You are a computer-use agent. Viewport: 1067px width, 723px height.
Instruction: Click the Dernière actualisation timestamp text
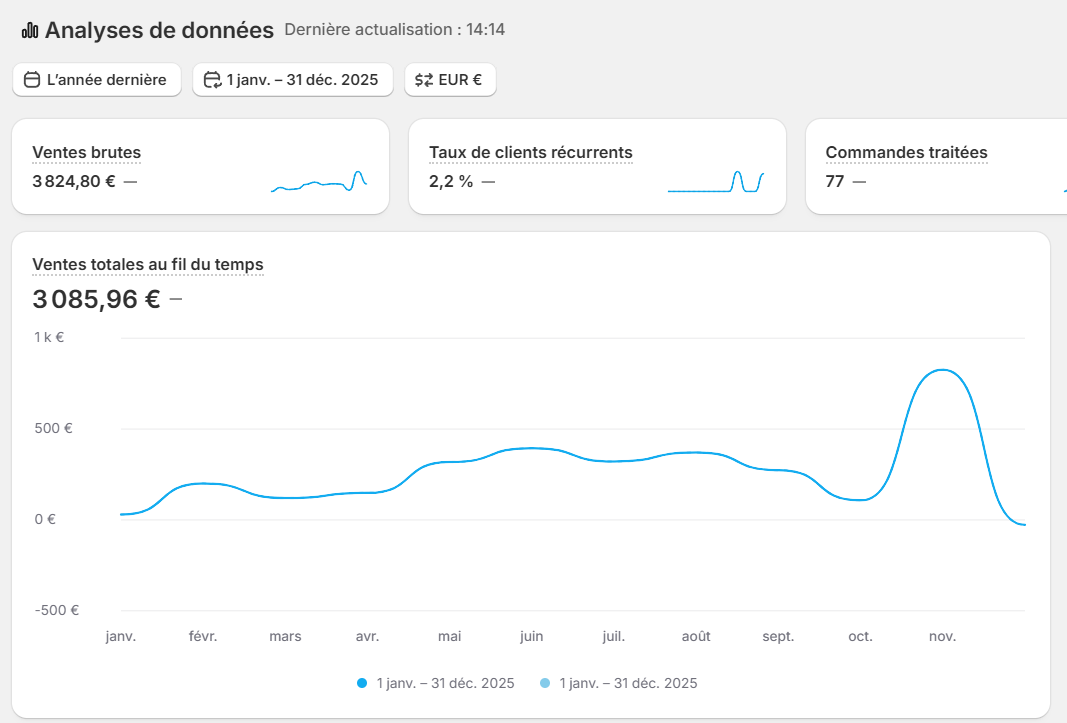394,30
